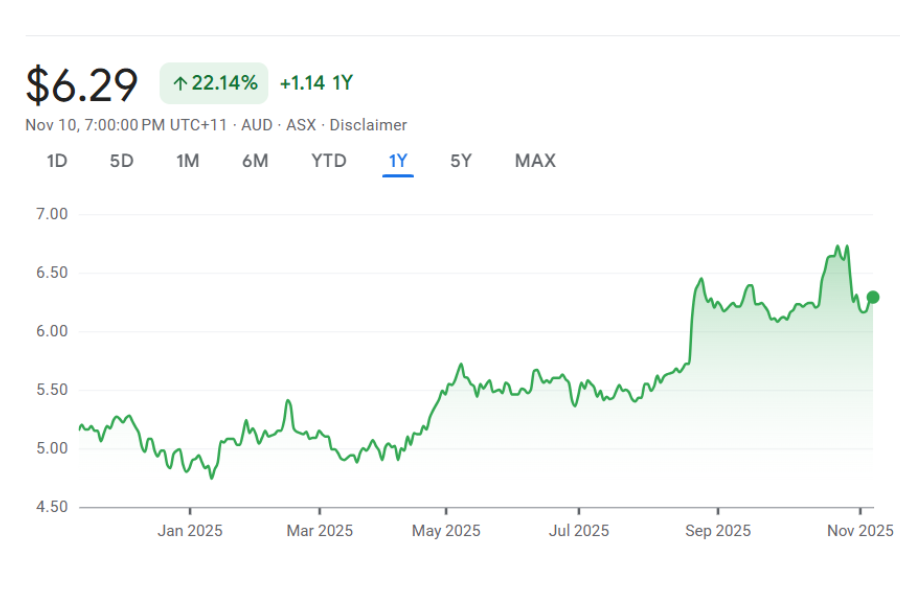Click the $6.29 current price

click(82, 85)
